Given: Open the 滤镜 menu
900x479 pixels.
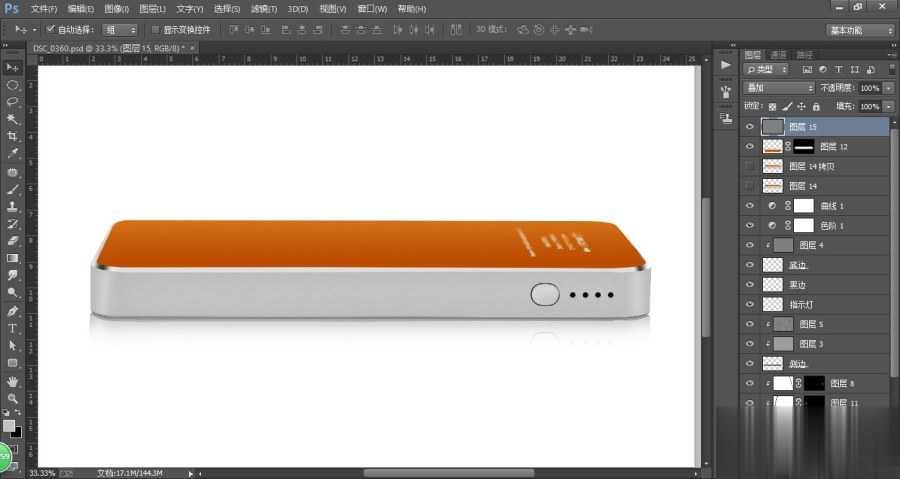Looking at the screenshot, I should click(x=263, y=9).
